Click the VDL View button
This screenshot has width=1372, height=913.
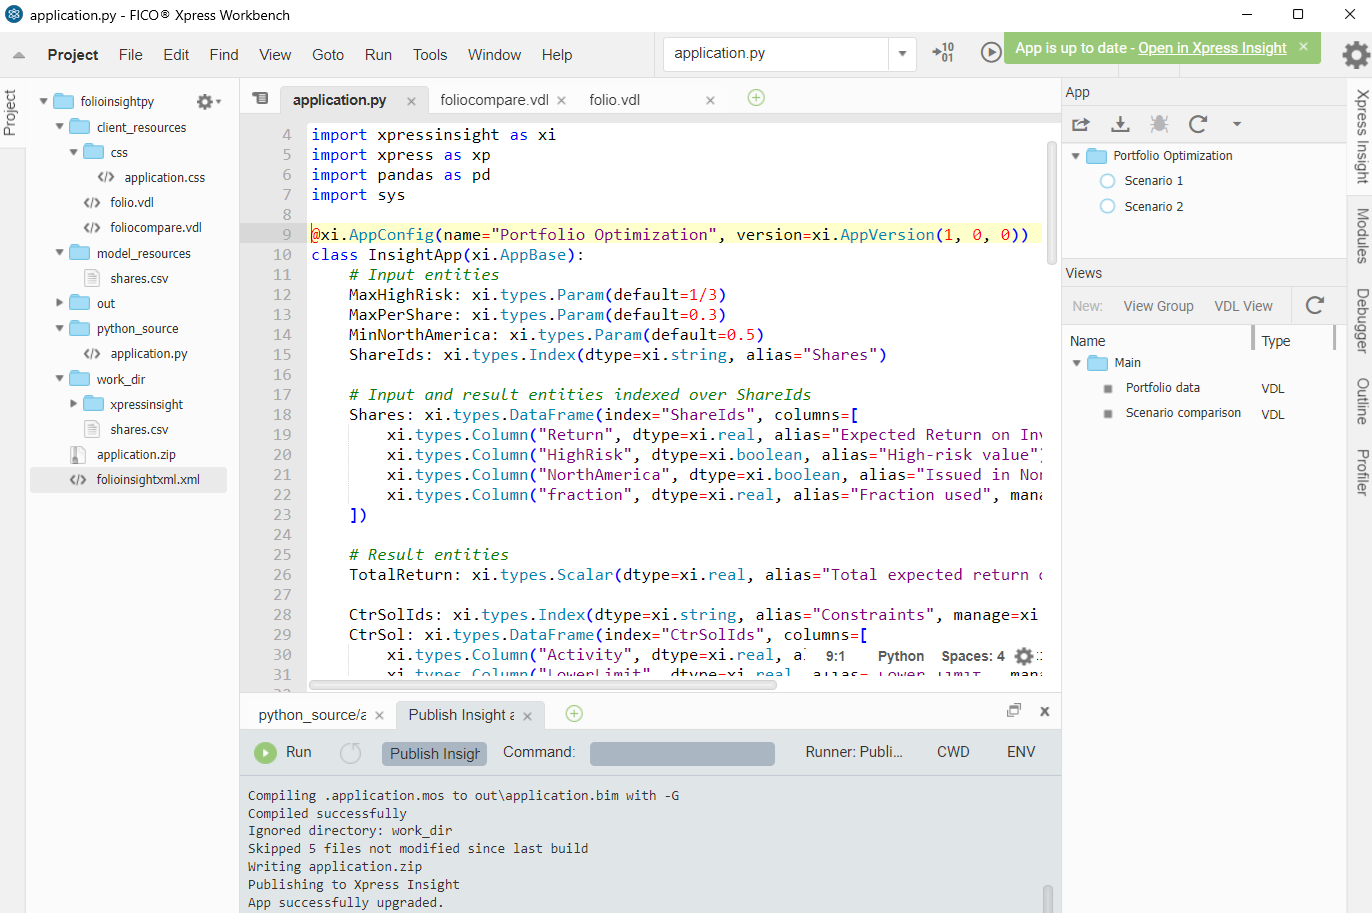[x=1243, y=306]
